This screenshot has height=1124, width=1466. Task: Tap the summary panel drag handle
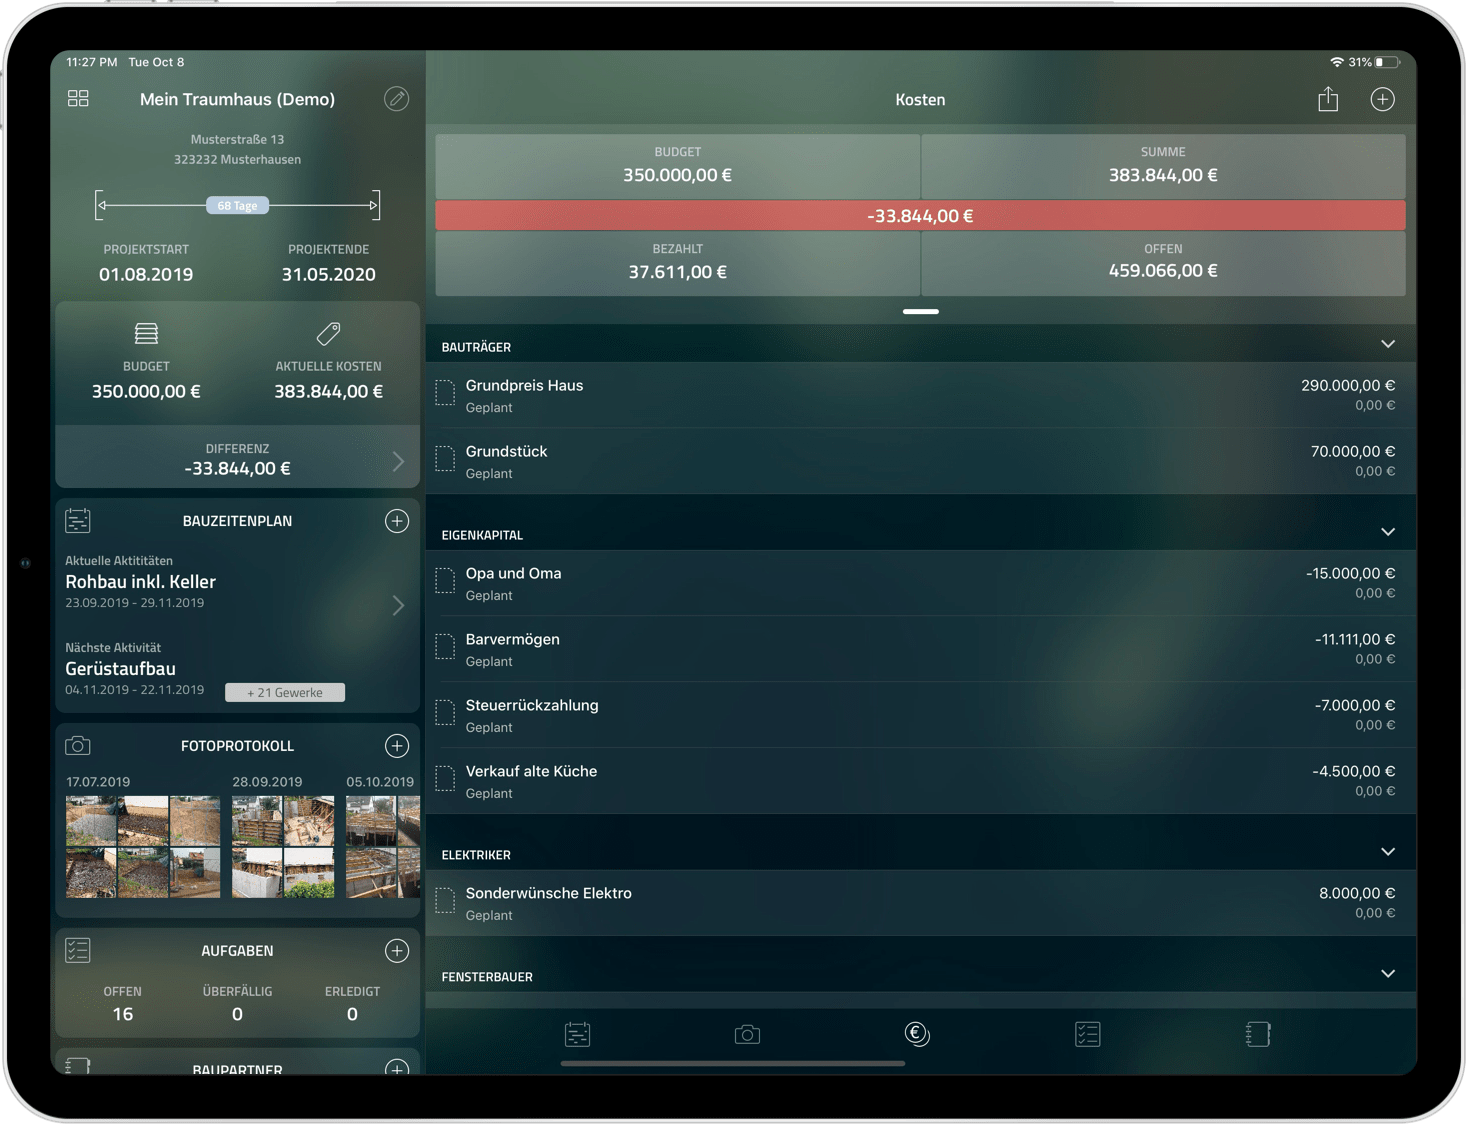(920, 311)
